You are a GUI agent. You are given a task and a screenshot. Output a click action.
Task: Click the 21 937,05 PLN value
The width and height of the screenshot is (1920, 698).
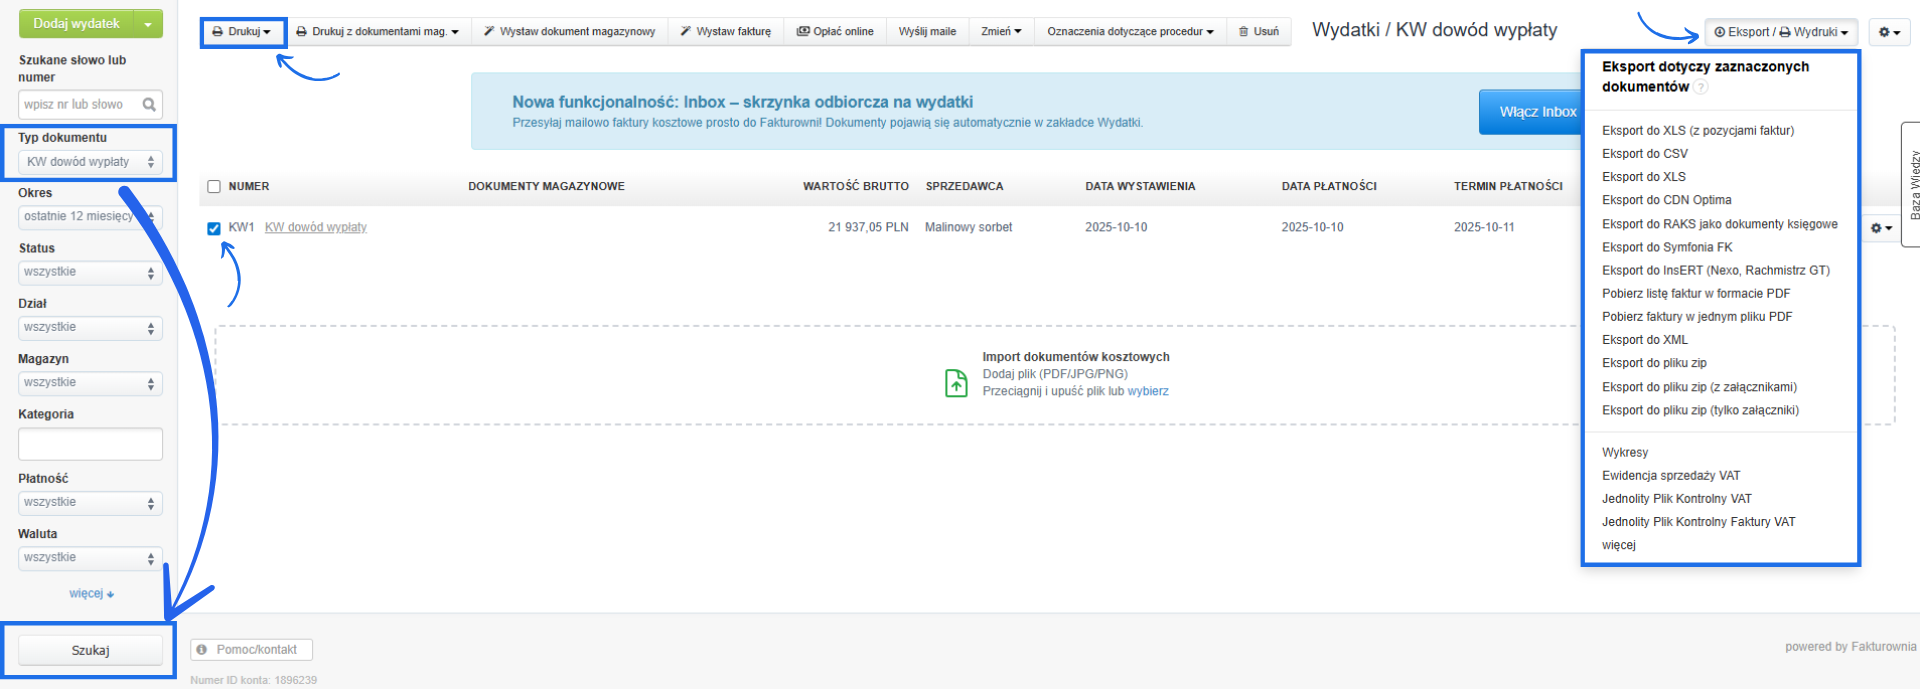pyautogui.click(x=868, y=228)
